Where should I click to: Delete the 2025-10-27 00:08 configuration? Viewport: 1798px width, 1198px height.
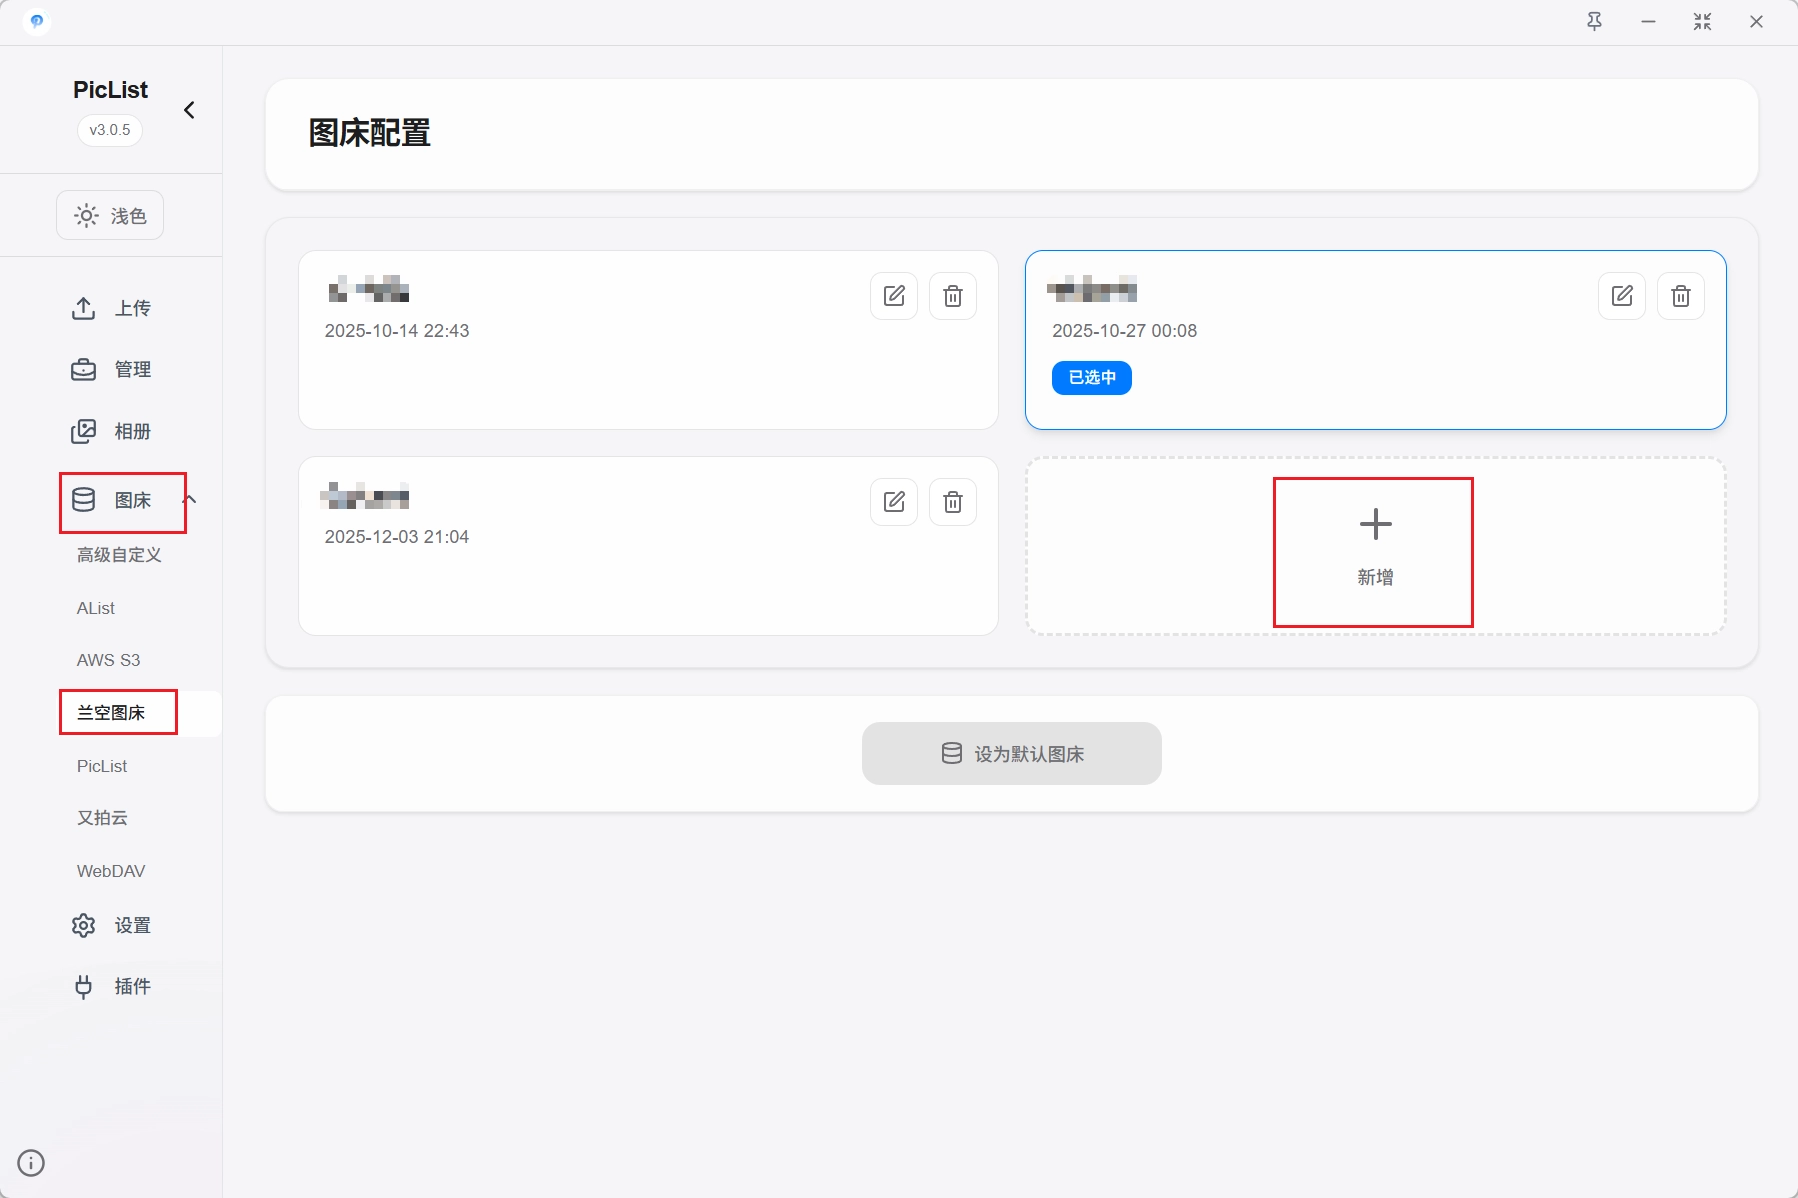point(1681,296)
